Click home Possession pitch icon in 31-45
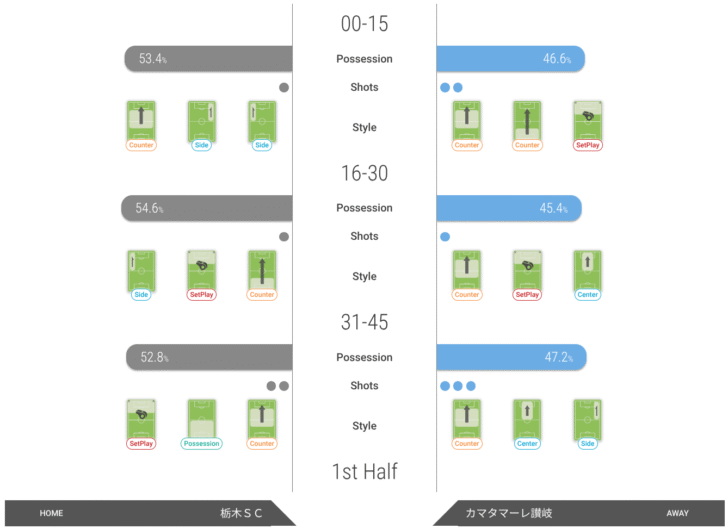The width and height of the screenshot is (728, 529). [x=202, y=419]
